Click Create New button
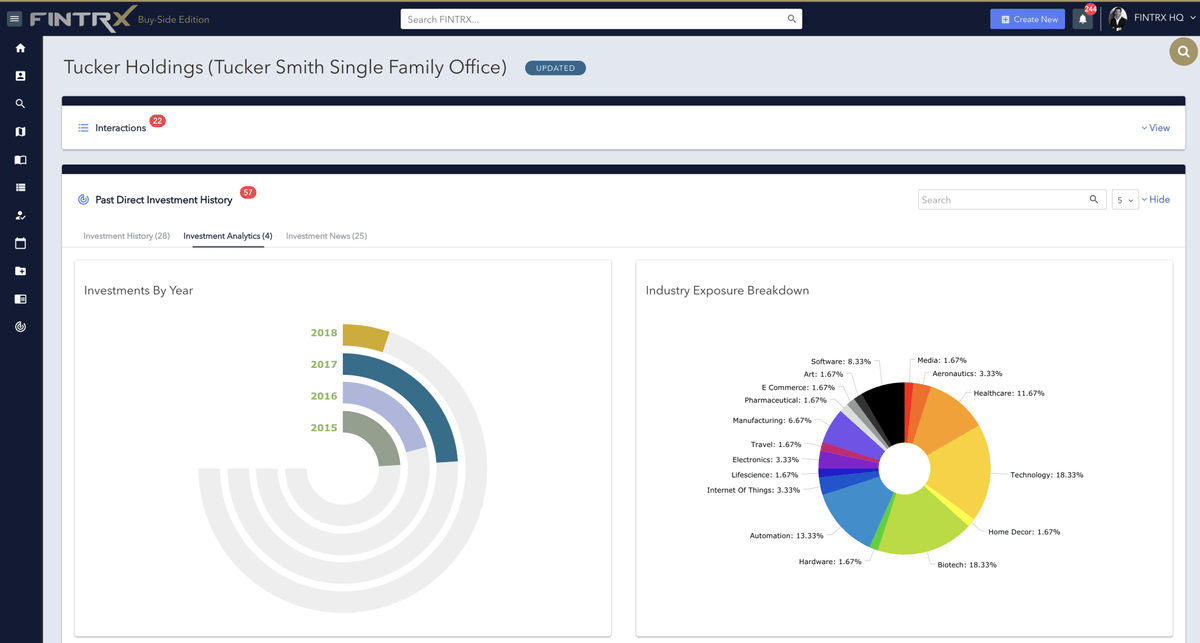Viewport: 1200px width, 643px height. [x=1027, y=19]
